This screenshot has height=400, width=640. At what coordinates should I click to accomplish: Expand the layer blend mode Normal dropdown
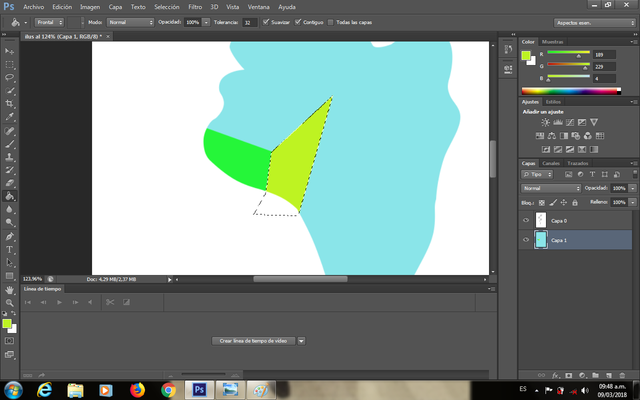click(x=551, y=188)
